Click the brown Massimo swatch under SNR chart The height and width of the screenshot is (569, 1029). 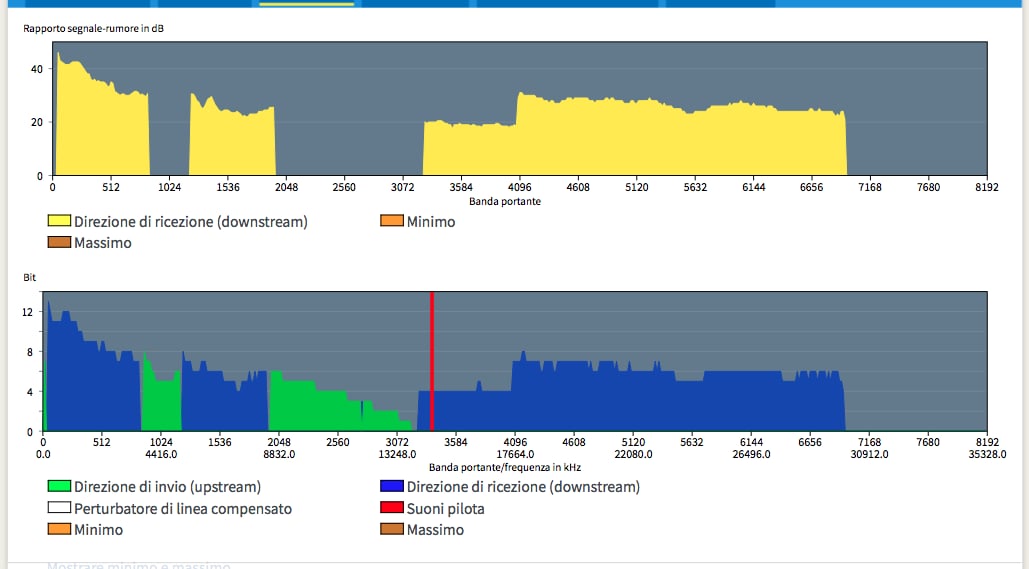[x=58, y=243]
